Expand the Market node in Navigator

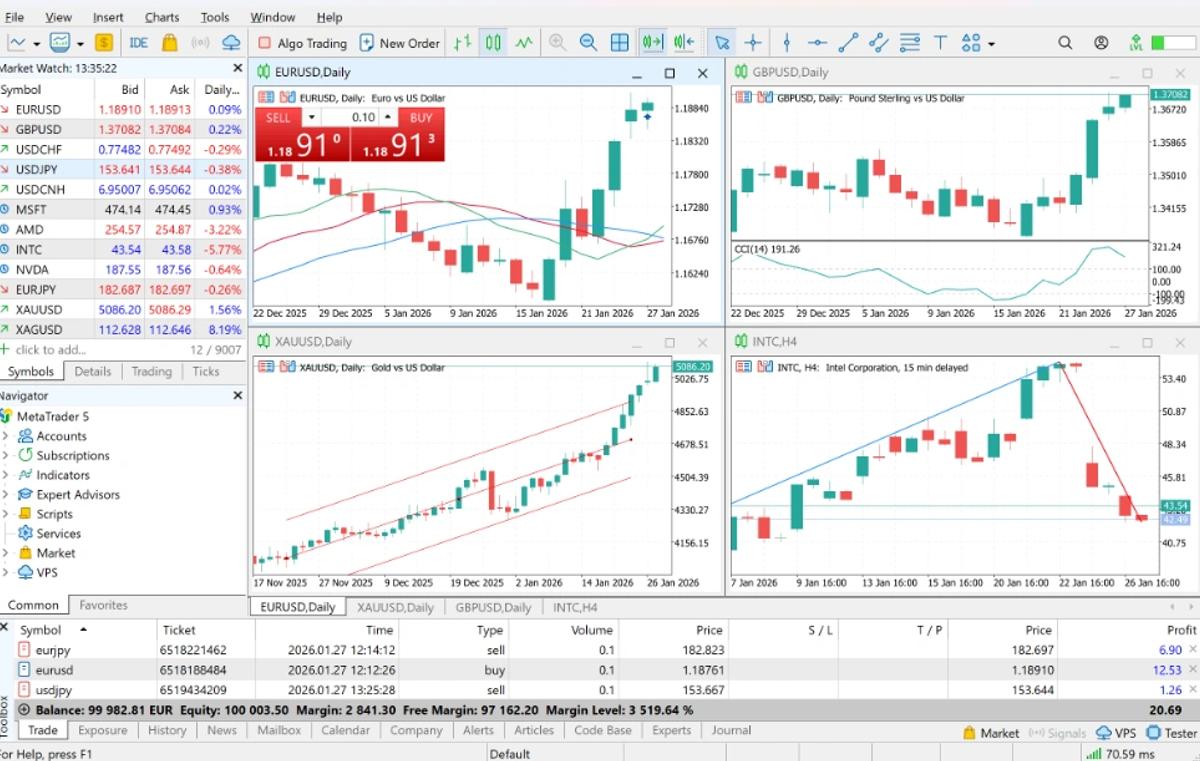click(5, 553)
